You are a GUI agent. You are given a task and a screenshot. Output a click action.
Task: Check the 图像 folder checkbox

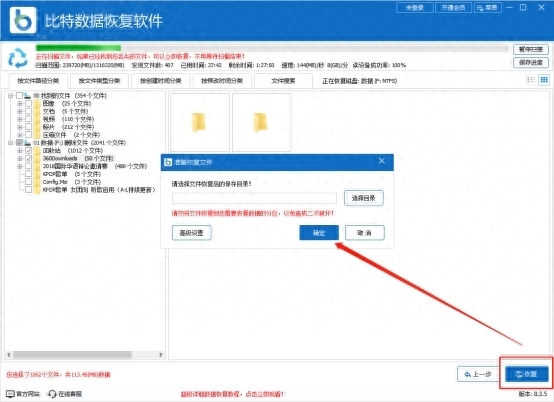tap(28, 104)
